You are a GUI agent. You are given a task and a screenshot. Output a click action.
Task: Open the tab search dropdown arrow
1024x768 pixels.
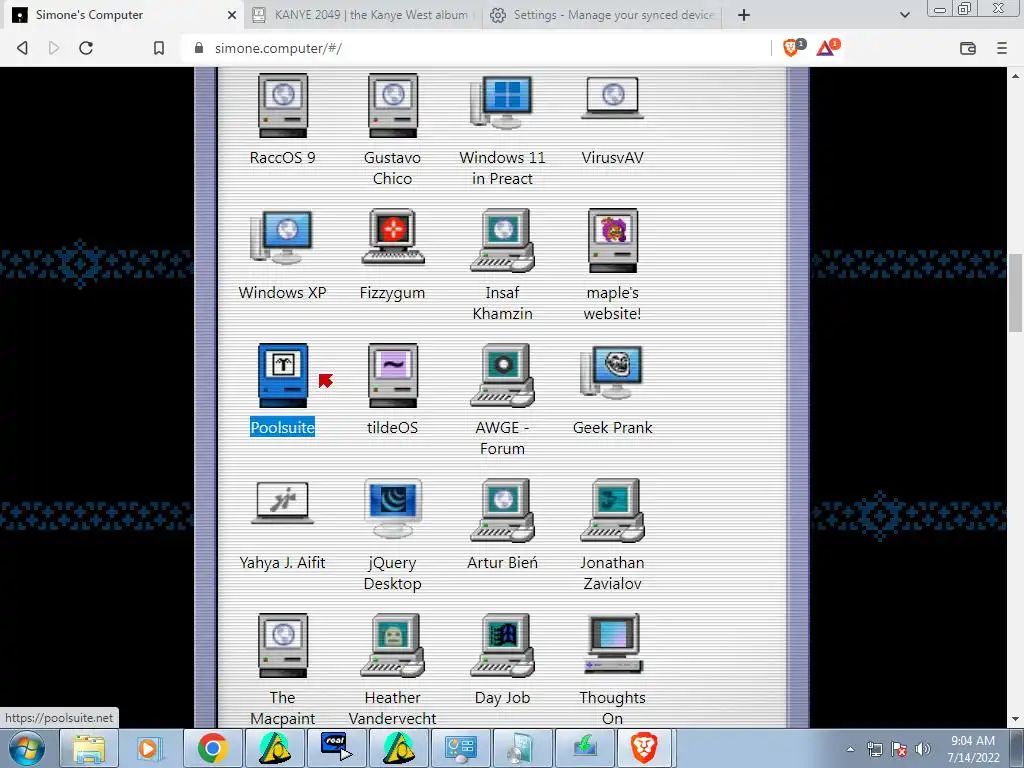[x=904, y=15]
